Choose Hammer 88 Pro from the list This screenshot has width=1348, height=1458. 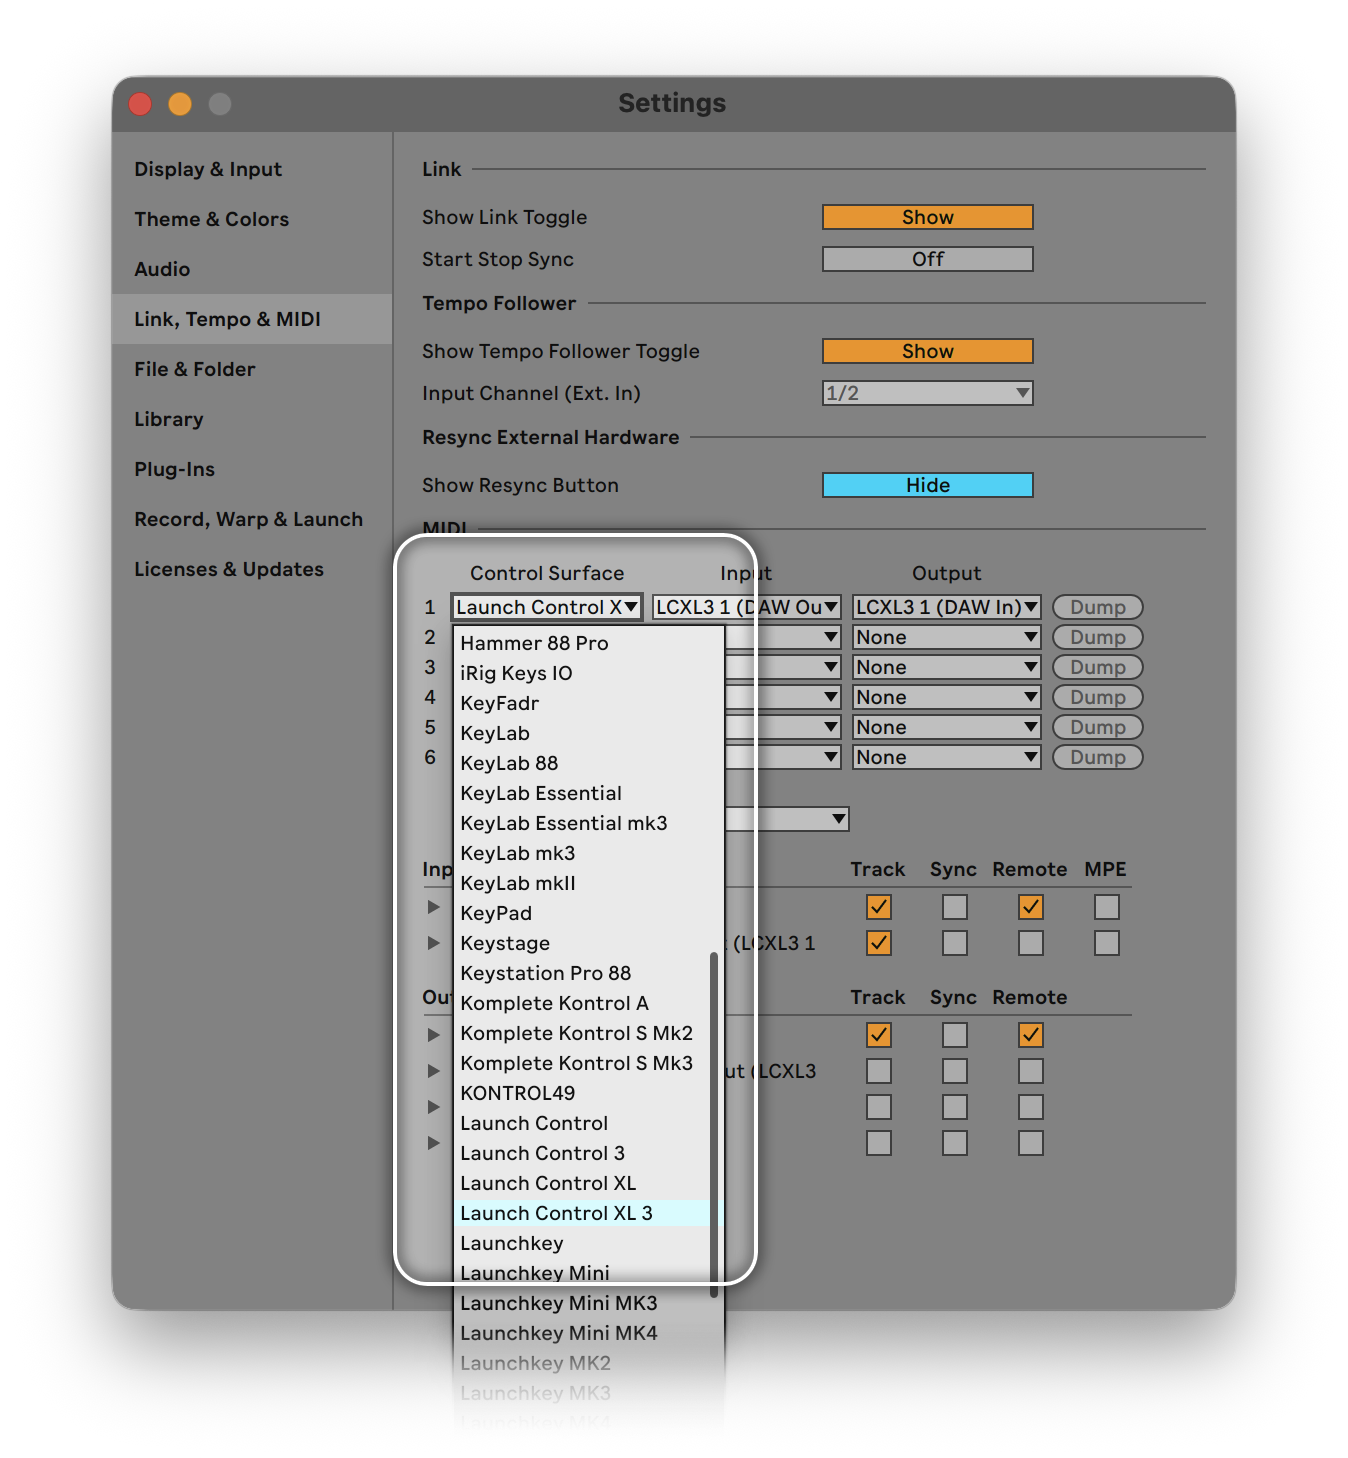pos(584,643)
